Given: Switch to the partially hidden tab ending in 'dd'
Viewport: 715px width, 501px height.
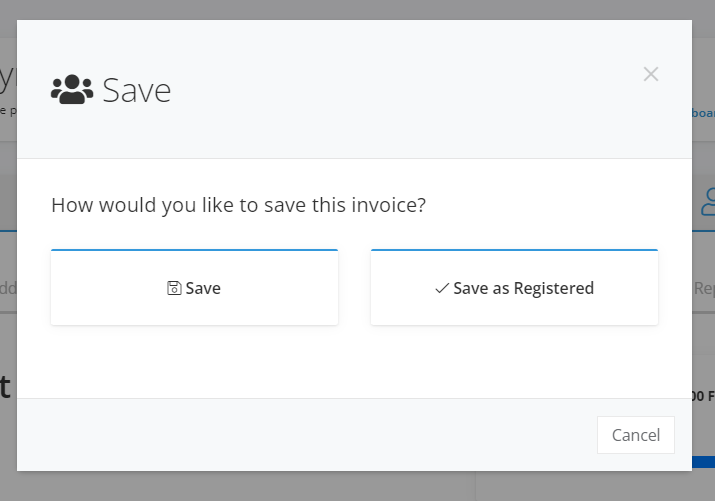Looking at the screenshot, I should pyautogui.click(x=8, y=288).
